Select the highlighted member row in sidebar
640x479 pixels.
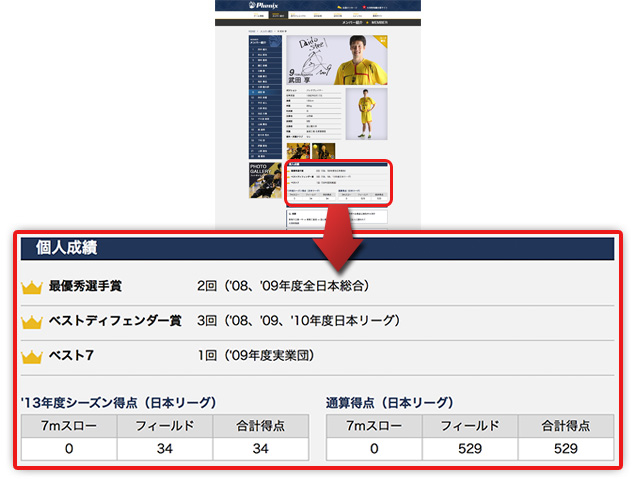265,92
